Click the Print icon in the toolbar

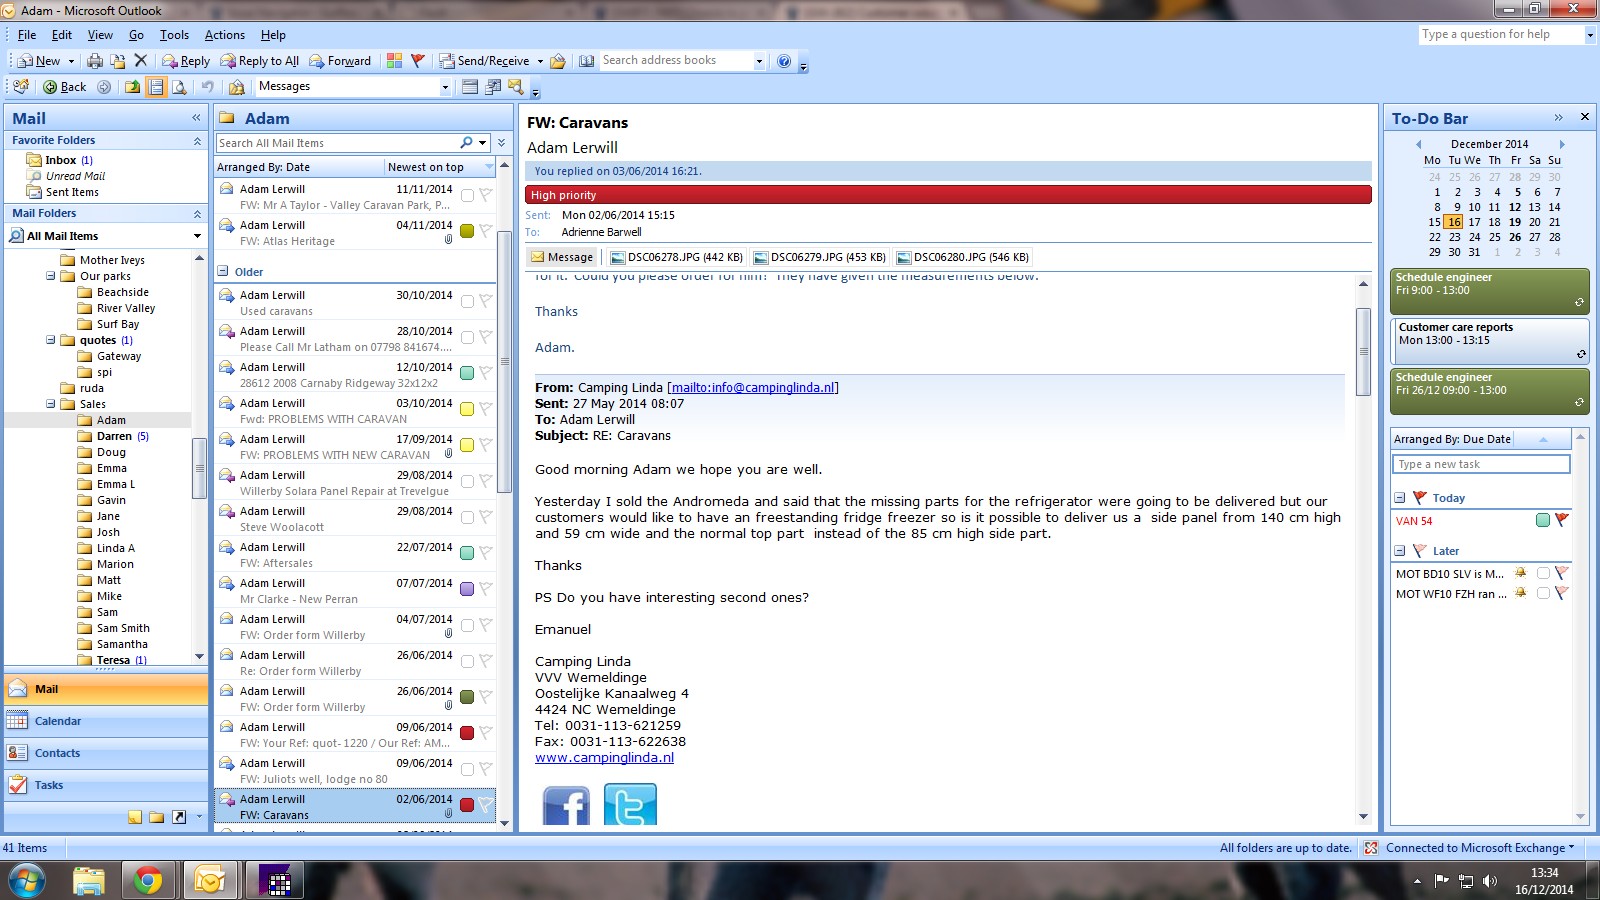click(95, 61)
